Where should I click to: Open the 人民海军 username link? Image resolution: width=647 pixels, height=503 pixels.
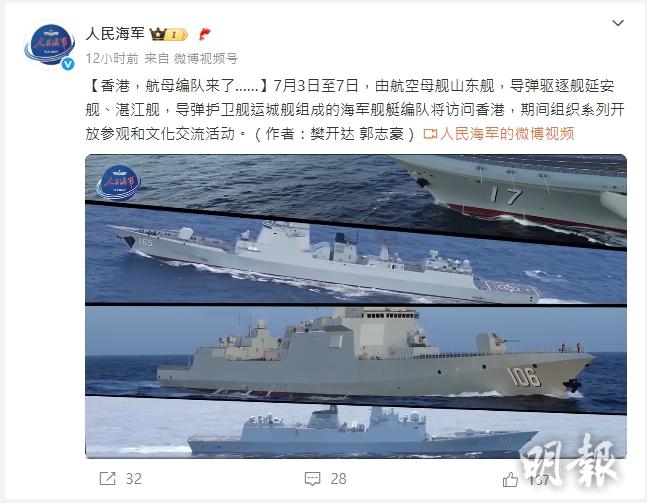[115, 34]
